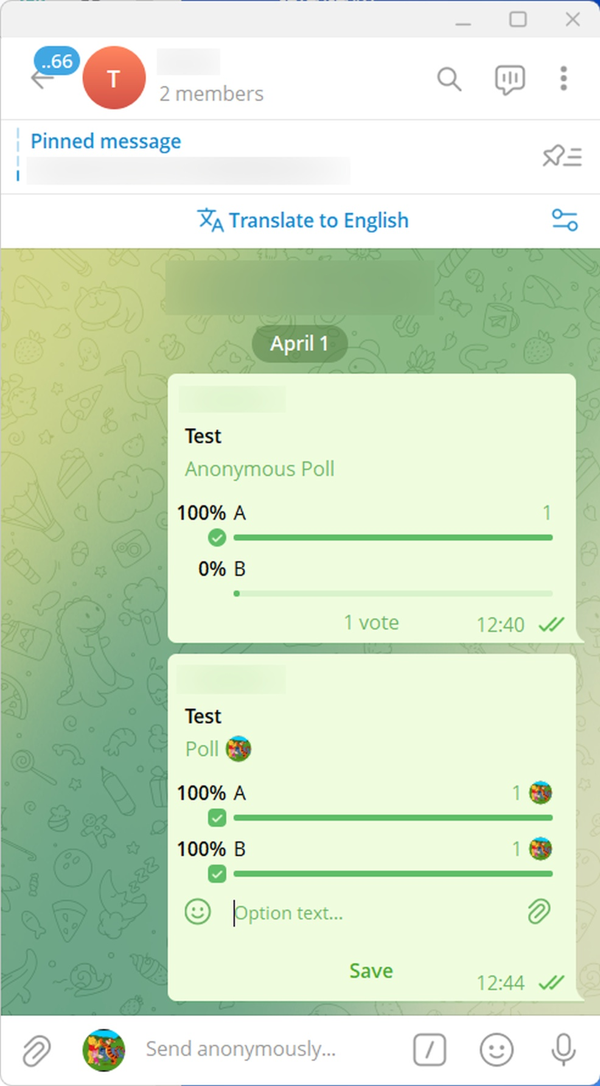Show all pinned messages list icon
Viewport: 600px width, 1086px height.
561,156
